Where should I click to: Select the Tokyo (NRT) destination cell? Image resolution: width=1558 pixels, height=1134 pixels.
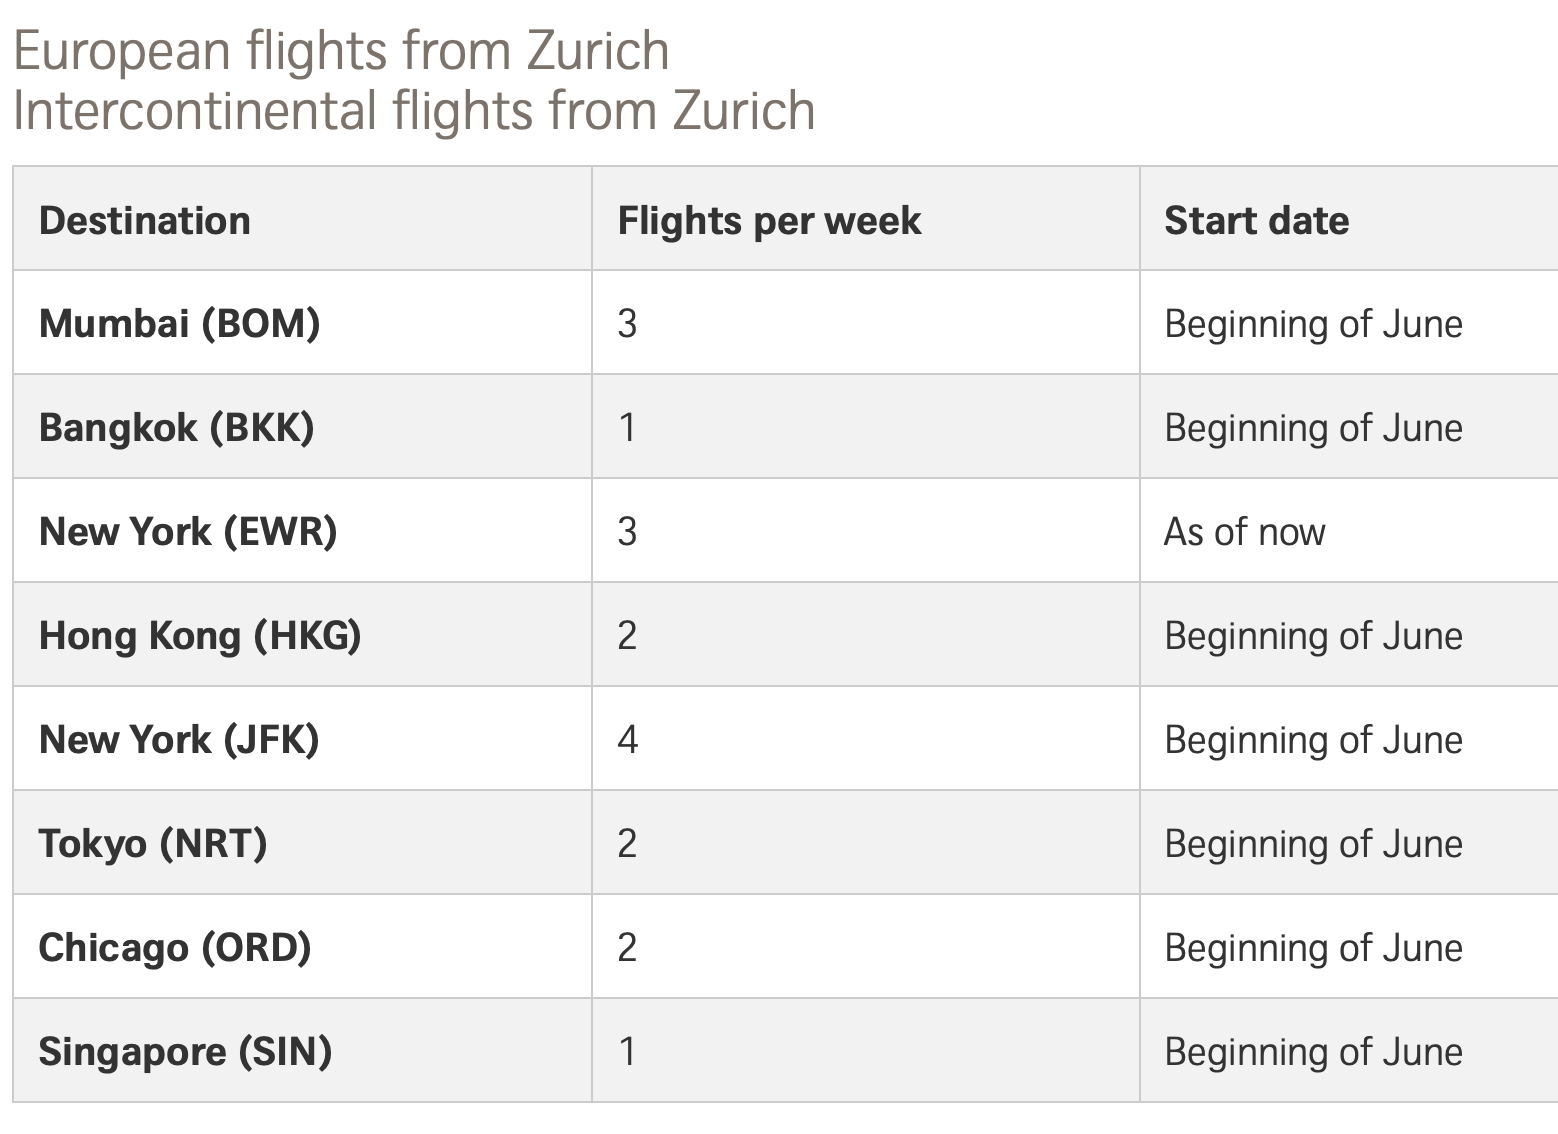tap(153, 843)
